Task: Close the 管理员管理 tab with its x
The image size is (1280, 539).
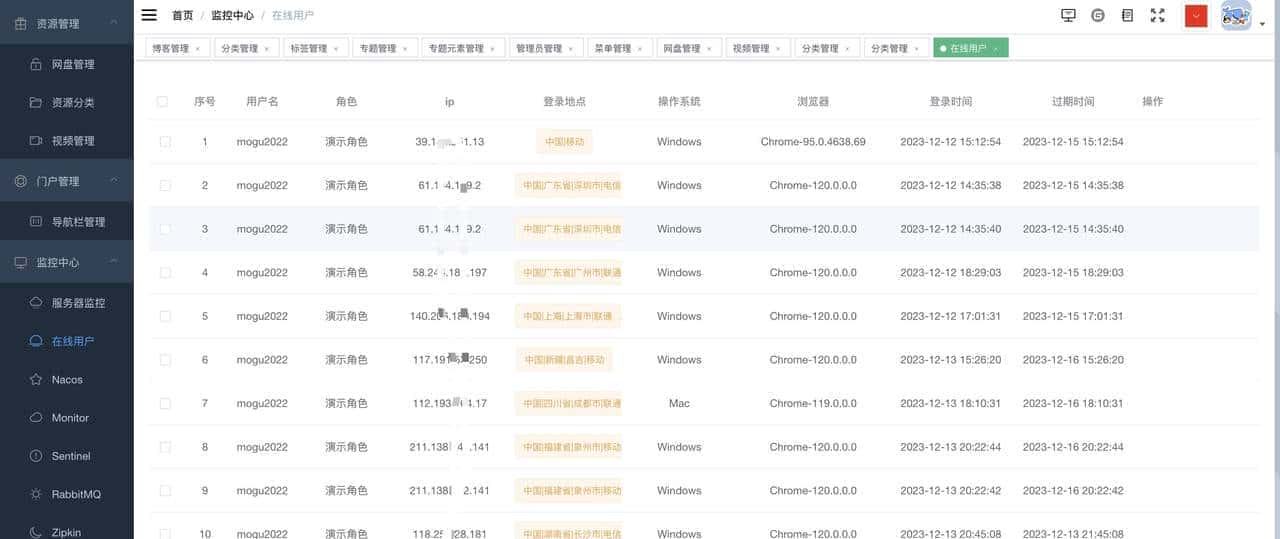Action: coord(571,48)
